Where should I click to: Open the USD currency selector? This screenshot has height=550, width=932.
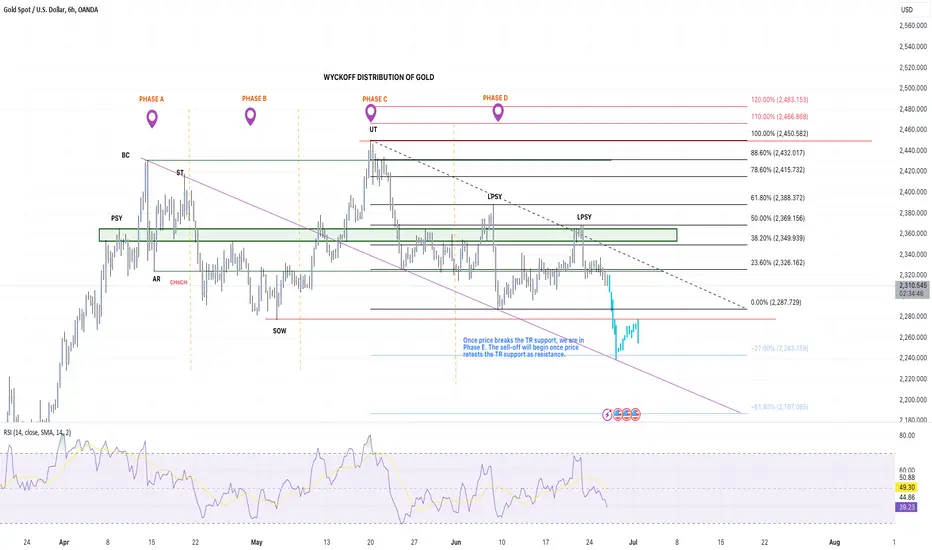907,10
